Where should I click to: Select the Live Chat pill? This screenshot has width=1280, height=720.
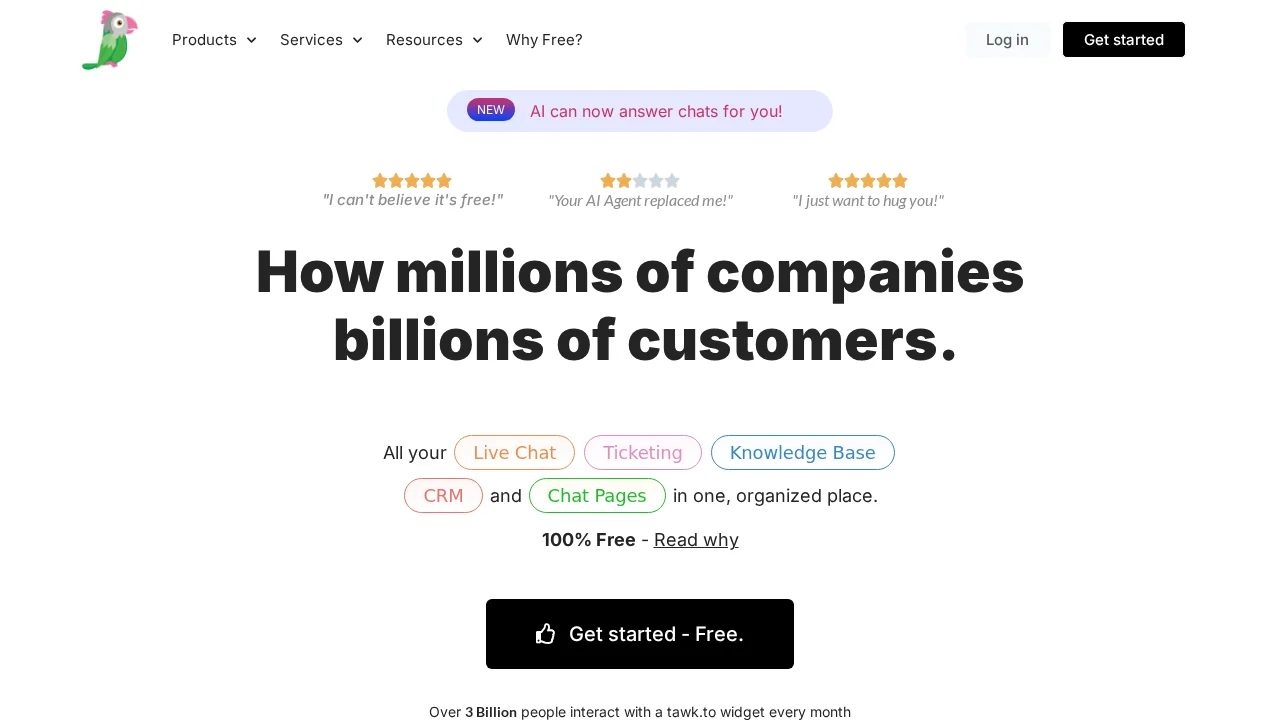pyautogui.click(x=514, y=452)
